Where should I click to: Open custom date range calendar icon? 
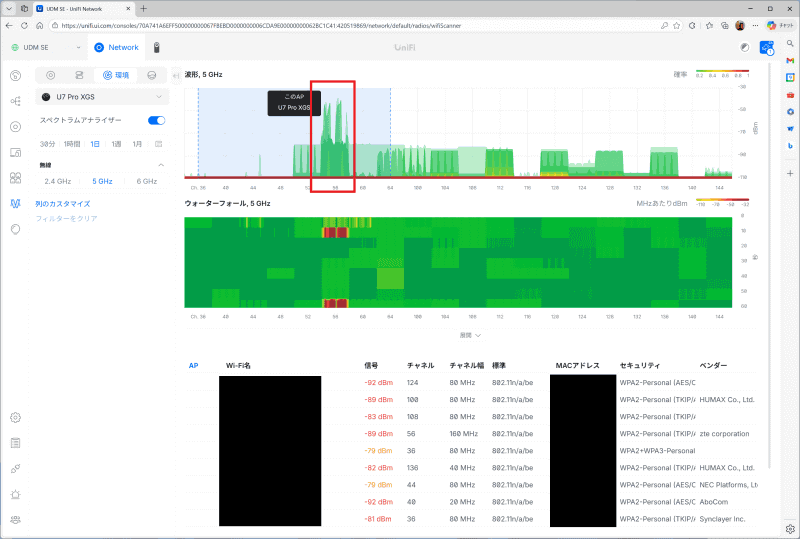click(x=159, y=144)
